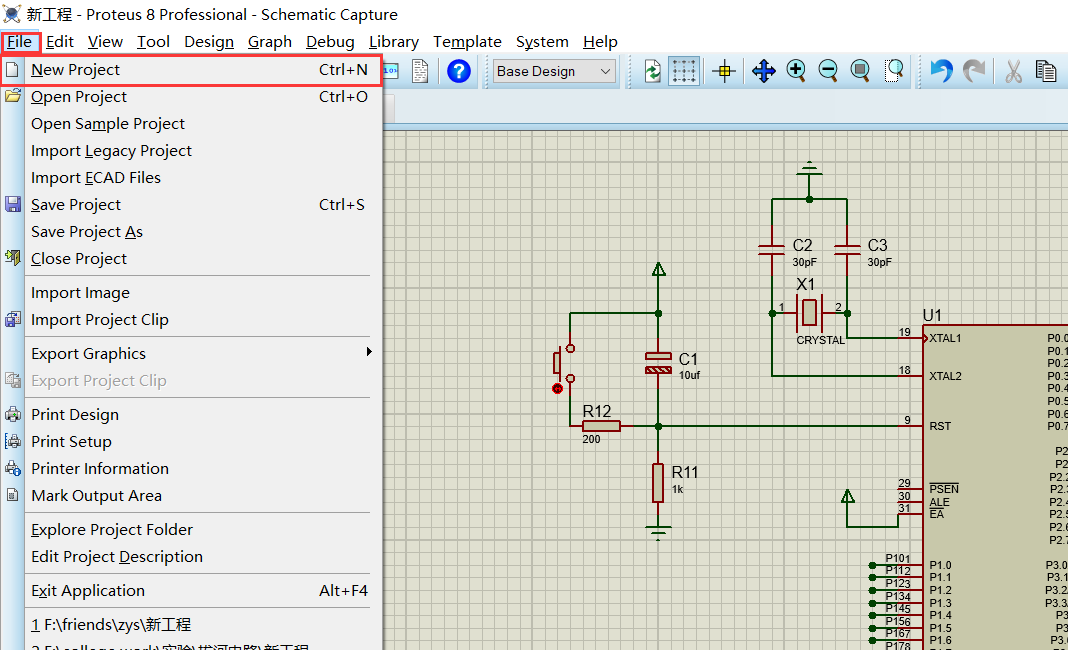Select Mark Output Area
The width and height of the screenshot is (1068, 650).
coord(191,496)
